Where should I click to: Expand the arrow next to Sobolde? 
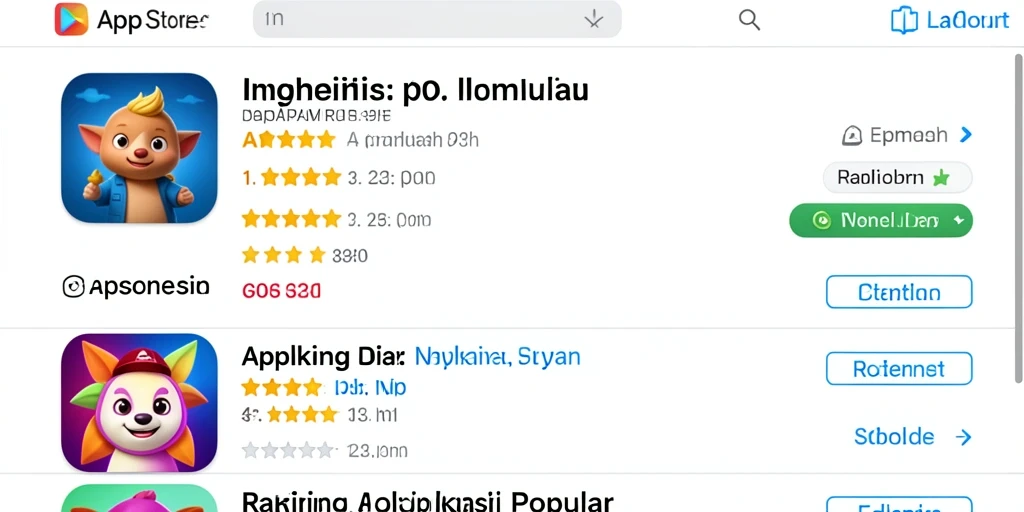pos(963,437)
